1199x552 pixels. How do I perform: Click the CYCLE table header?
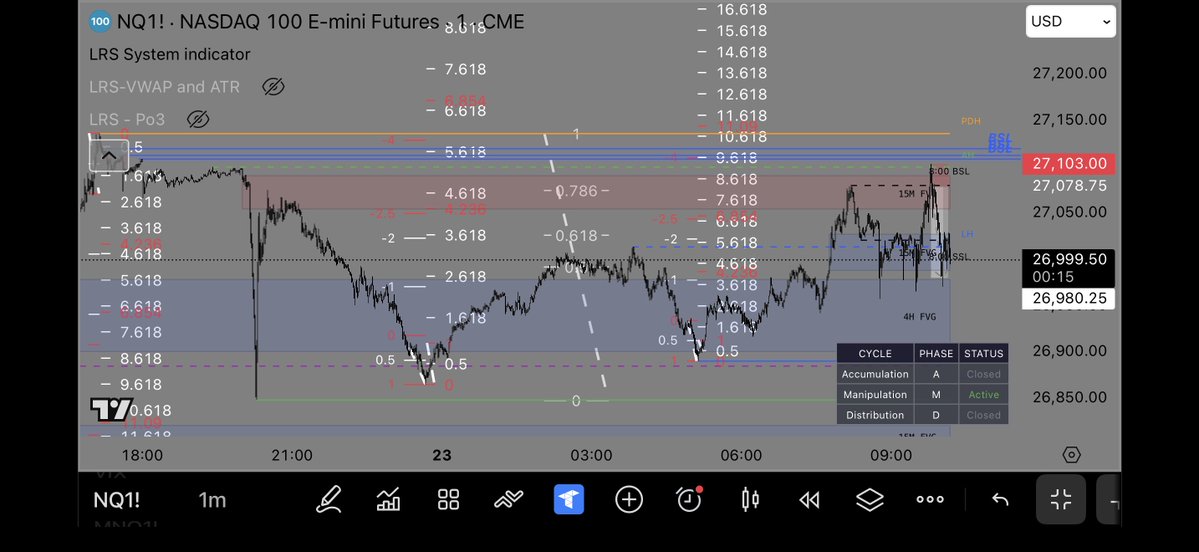(x=875, y=354)
